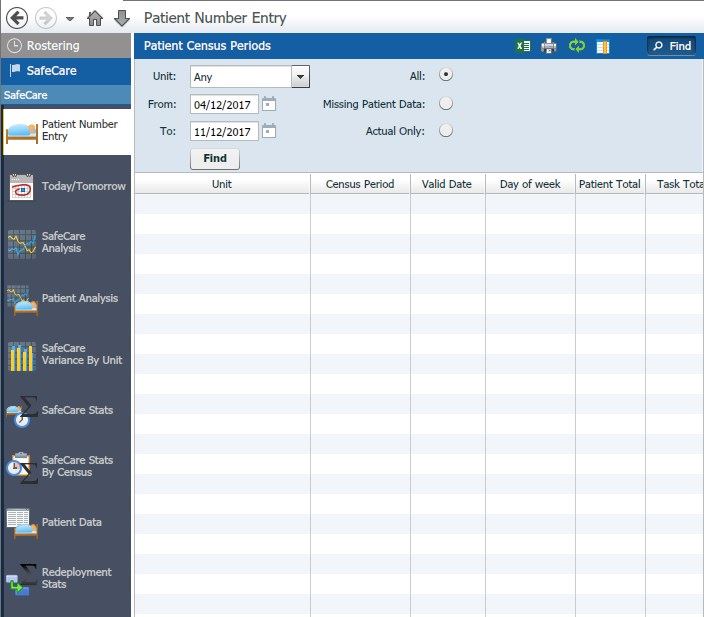Click the SafeCare sub-header

click(66, 95)
